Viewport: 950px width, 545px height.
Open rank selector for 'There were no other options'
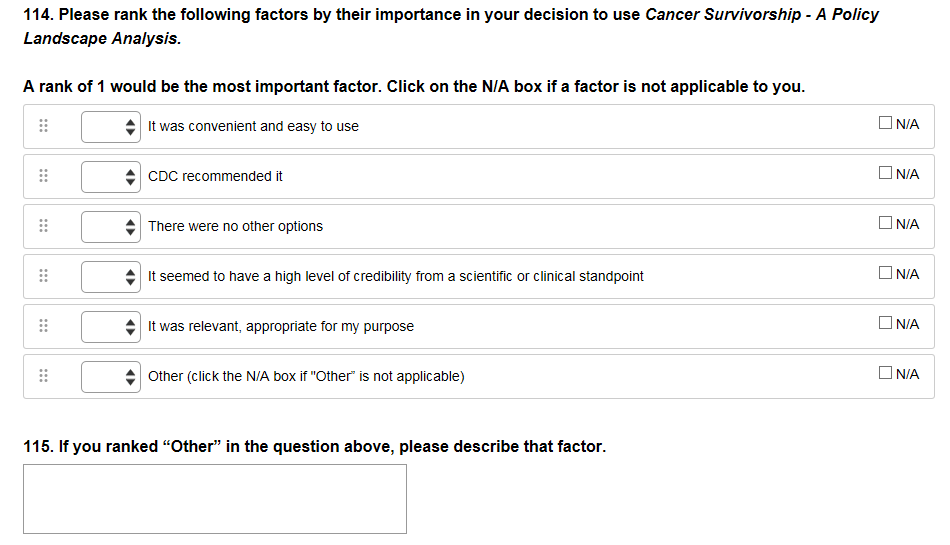[111, 226]
